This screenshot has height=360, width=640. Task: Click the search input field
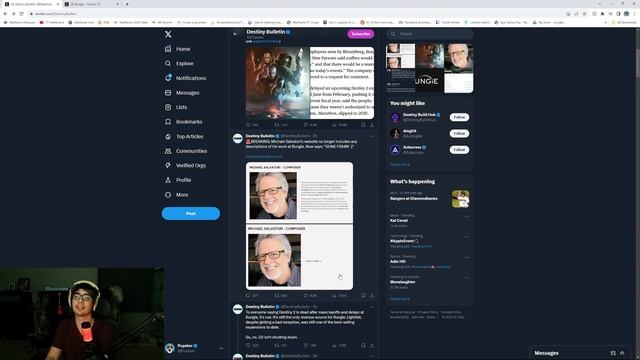[430, 34]
